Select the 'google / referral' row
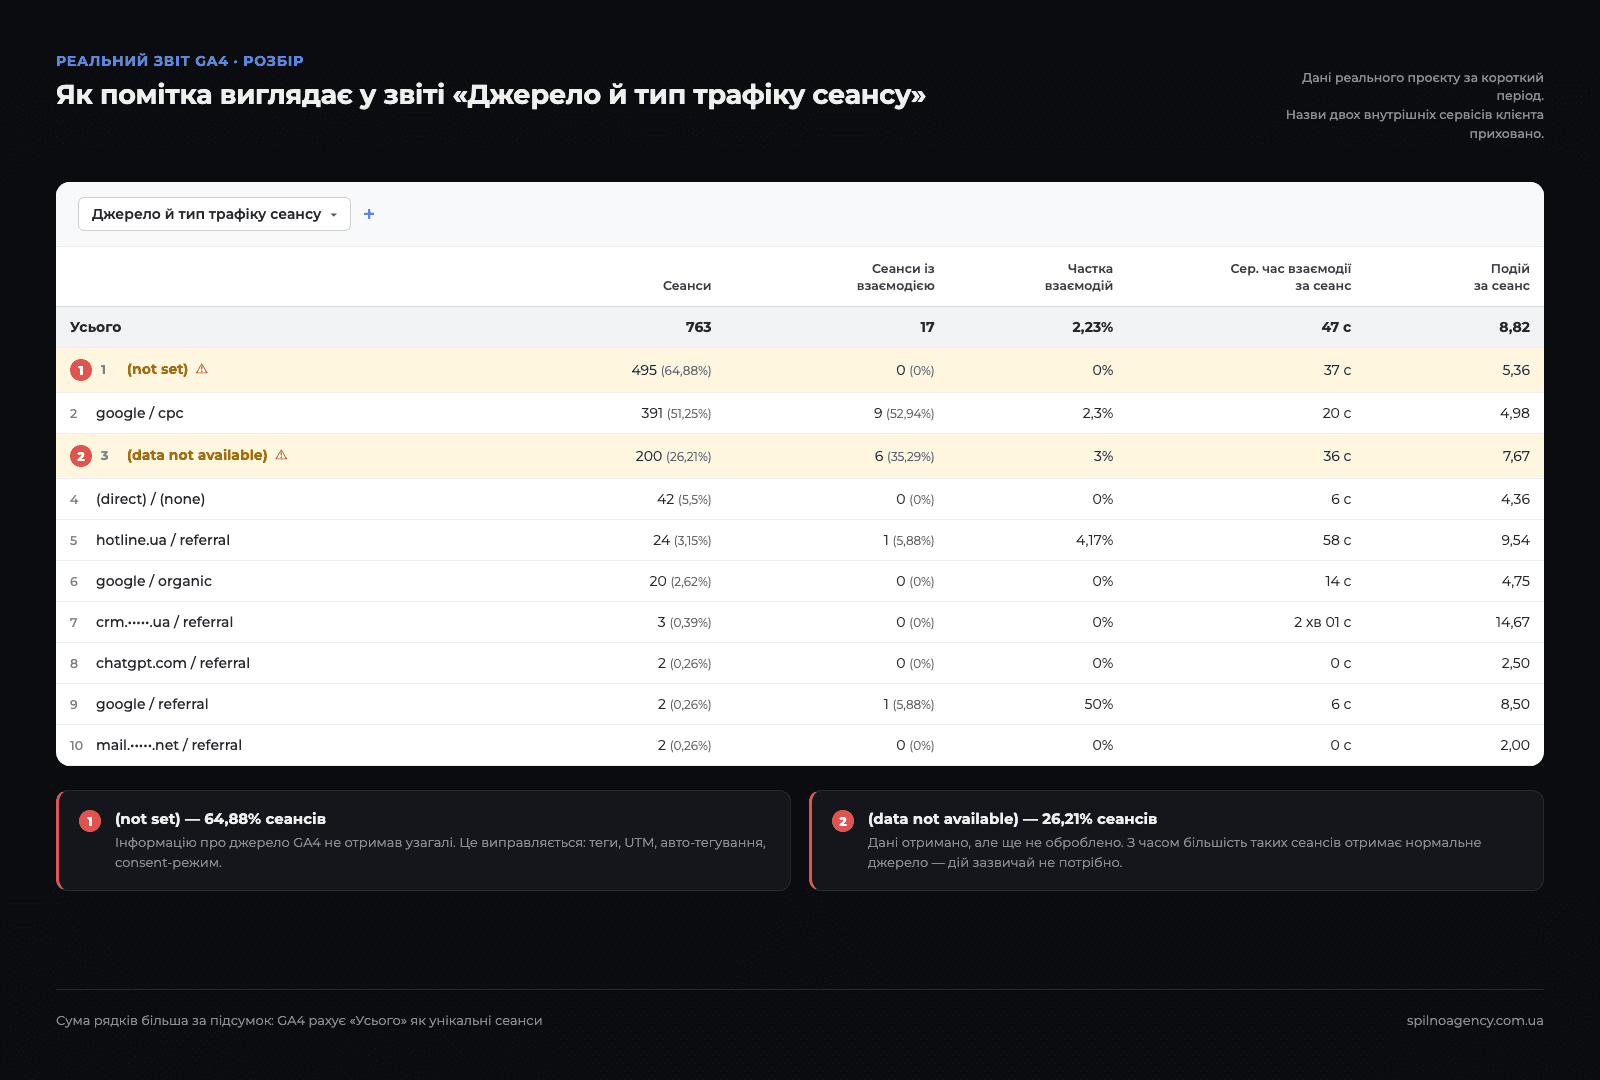 click(800, 704)
